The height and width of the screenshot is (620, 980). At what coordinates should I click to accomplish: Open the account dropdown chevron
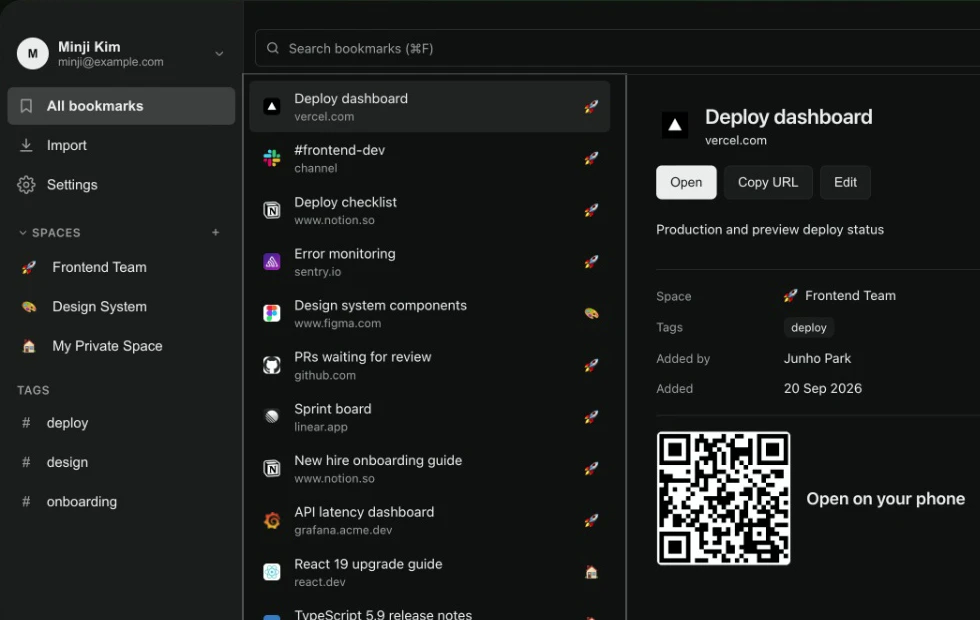[219, 54]
